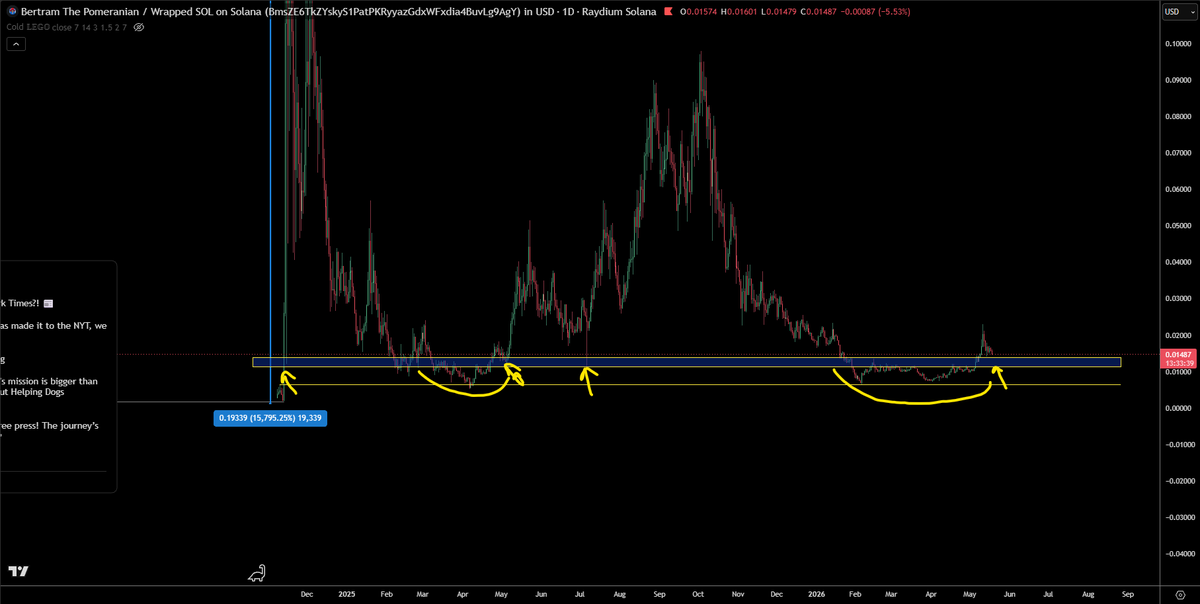The image size is (1200, 604).
Task: Click the TradingView logo icon
Action: point(18,572)
